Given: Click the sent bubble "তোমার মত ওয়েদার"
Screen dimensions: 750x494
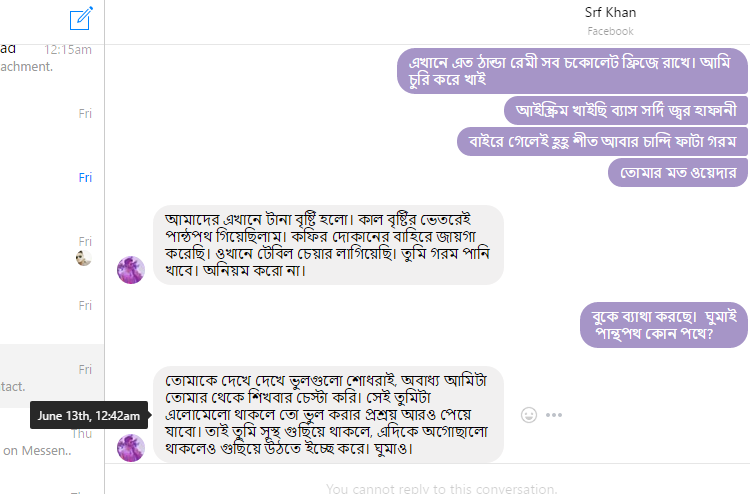Looking at the screenshot, I should (x=677, y=172).
